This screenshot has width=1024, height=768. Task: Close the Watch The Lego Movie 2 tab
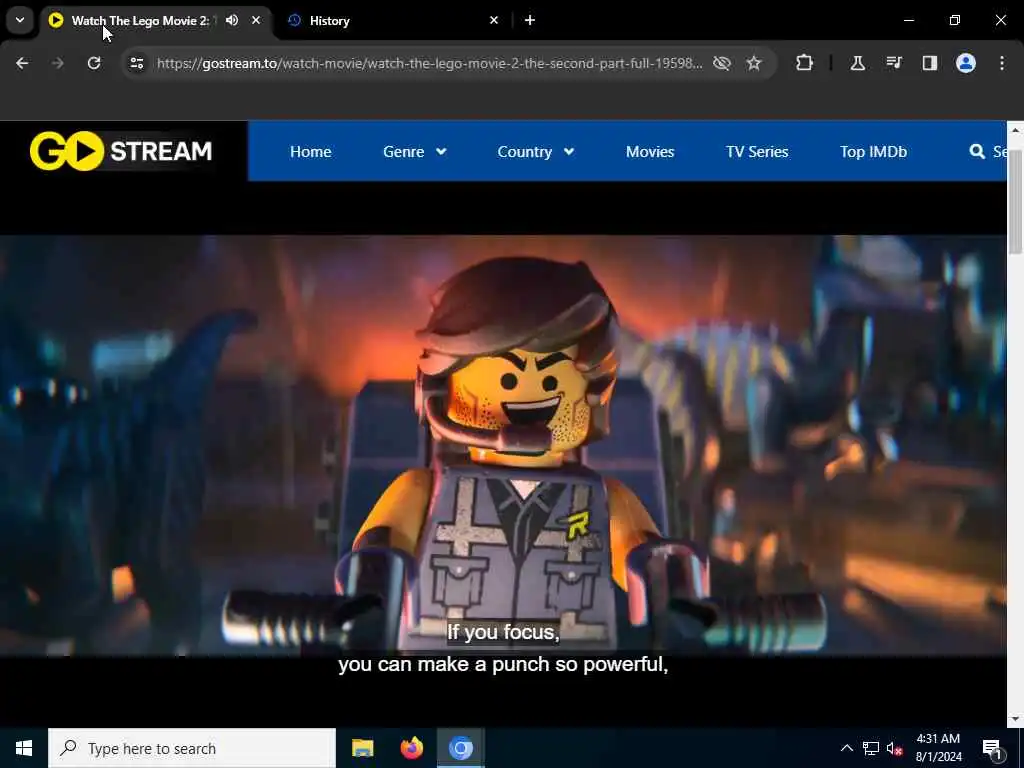256,20
